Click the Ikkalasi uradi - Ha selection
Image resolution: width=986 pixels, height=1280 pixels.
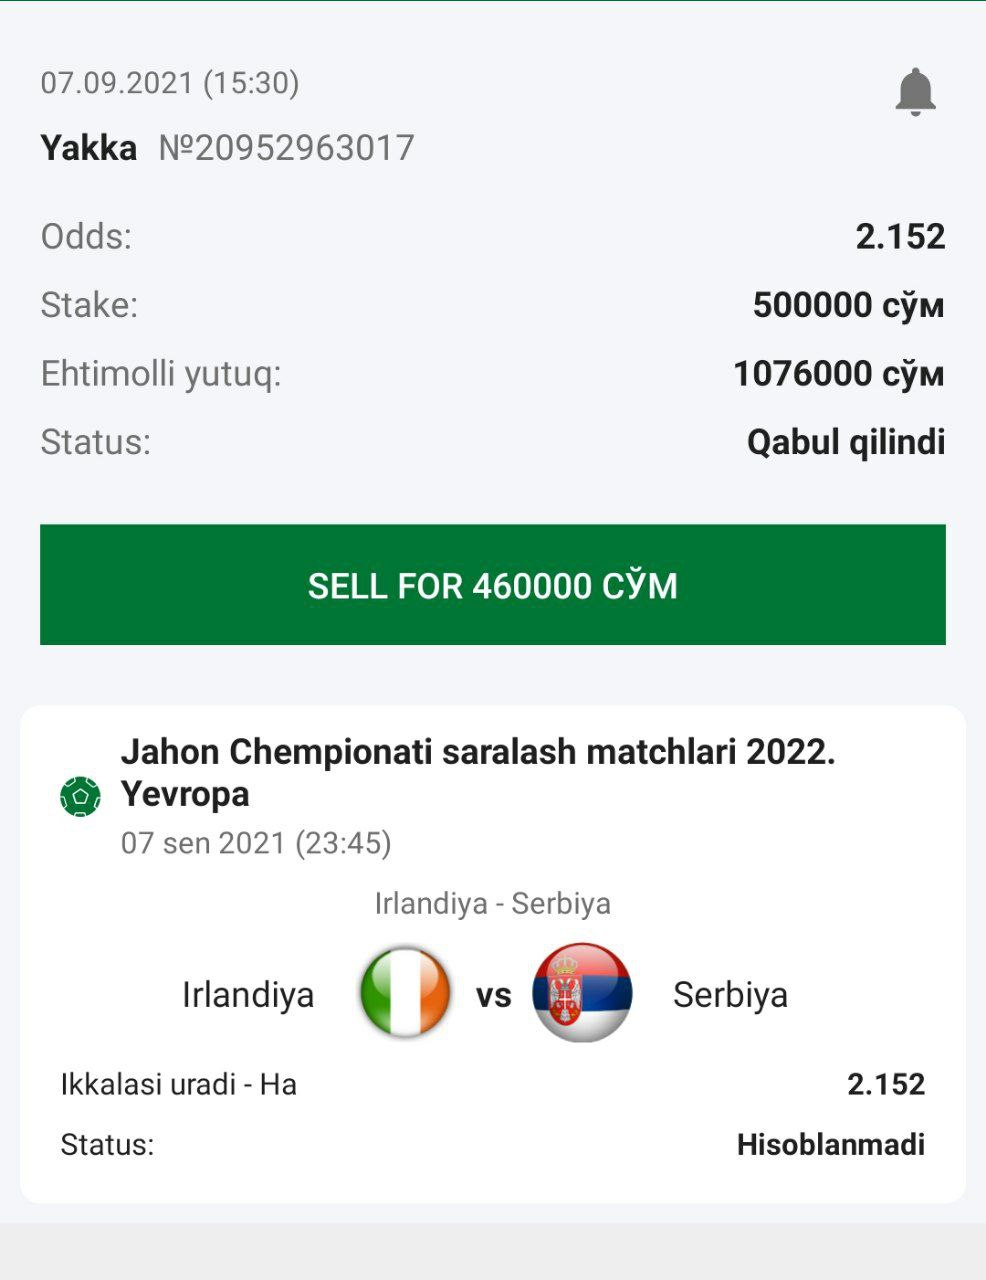click(179, 1084)
